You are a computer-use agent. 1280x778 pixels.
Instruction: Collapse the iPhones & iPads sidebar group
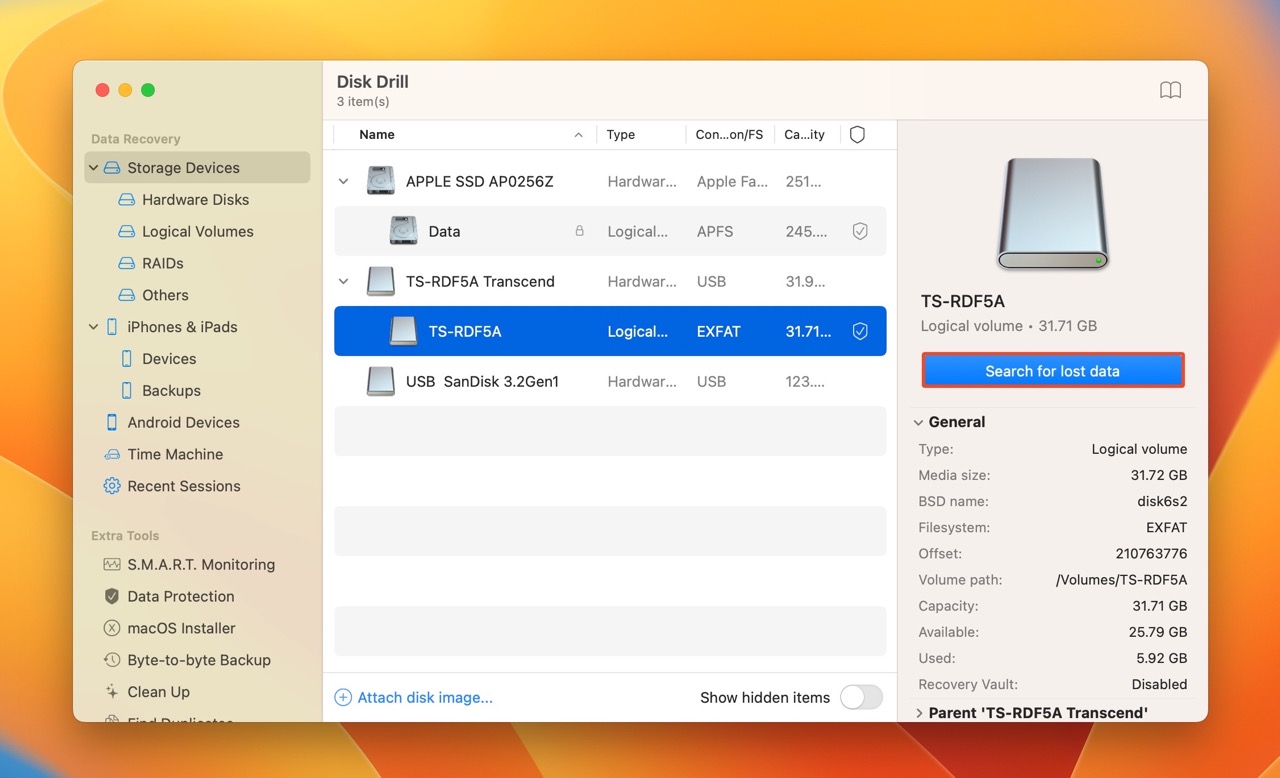pyautogui.click(x=94, y=327)
